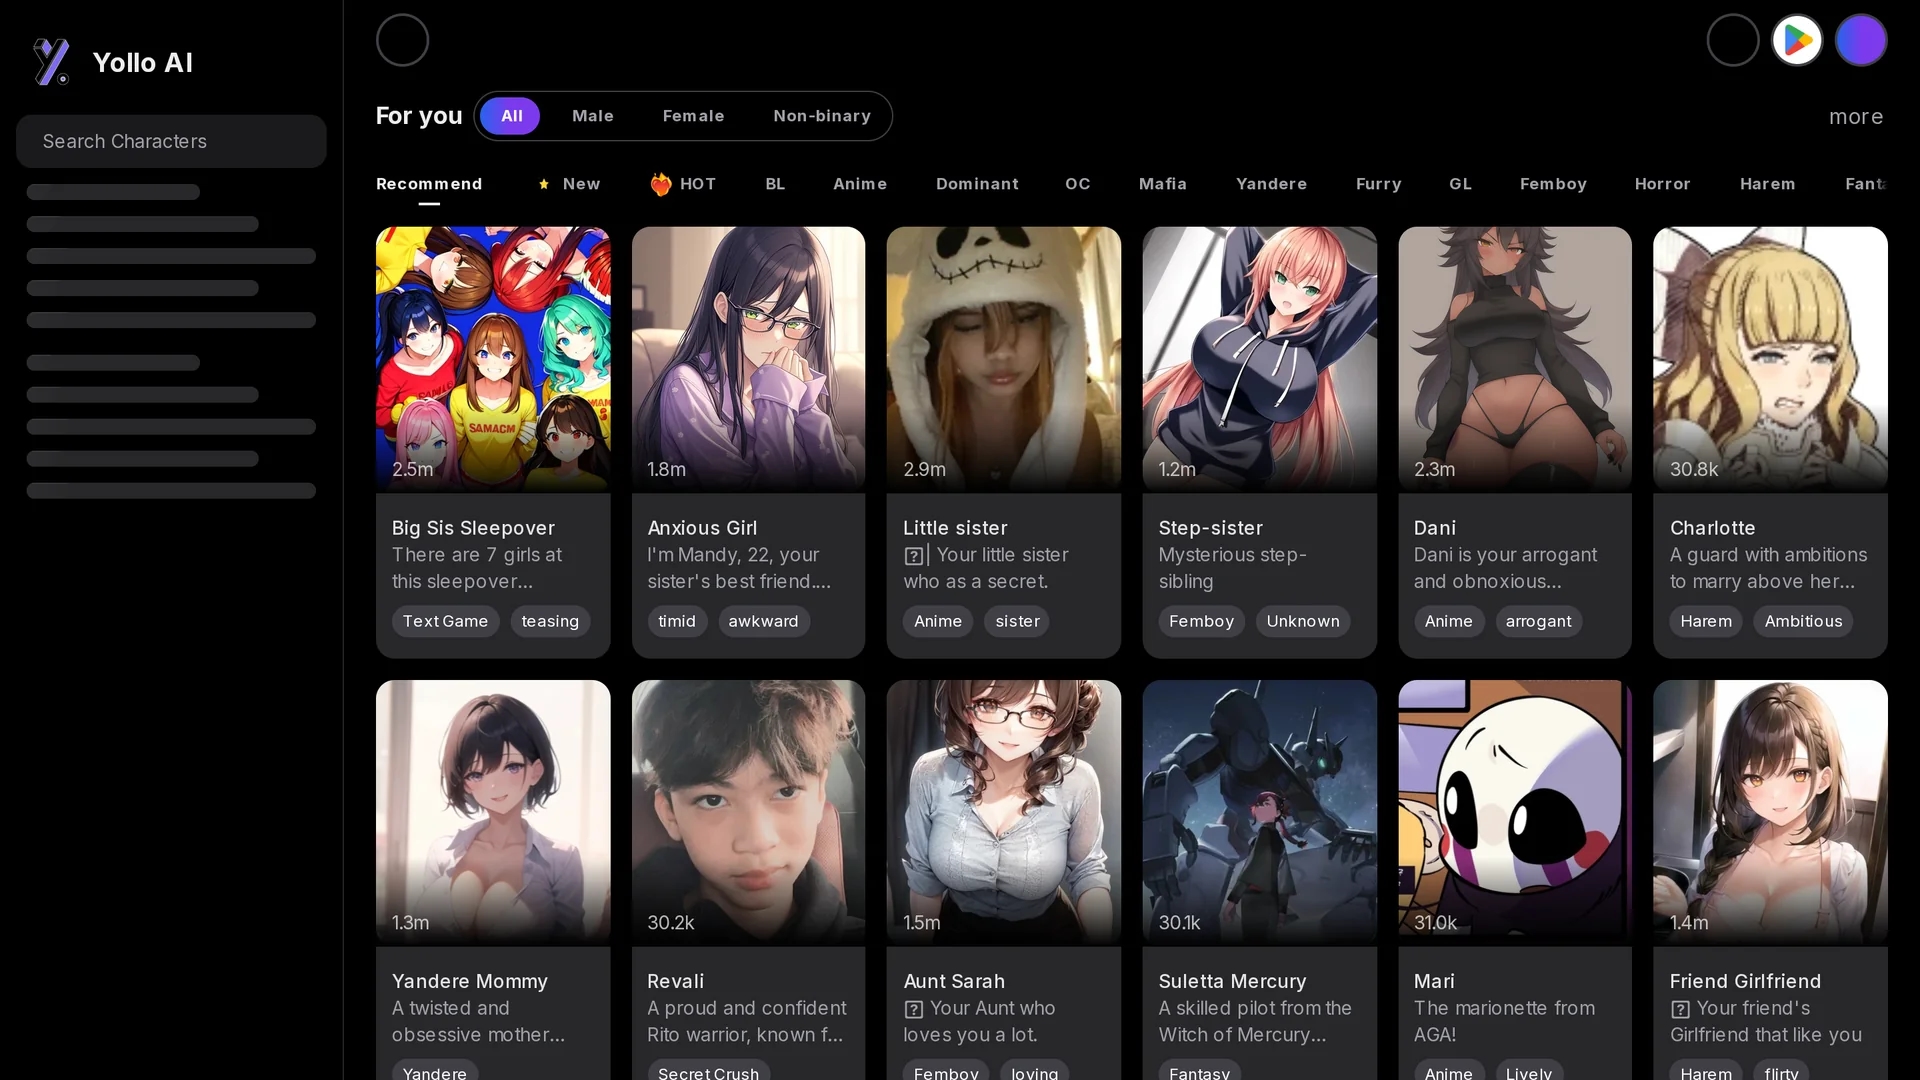Click the Yandere tag on Yandere Mommy
The height and width of the screenshot is (1080, 1920).
[x=434, y=1072]
